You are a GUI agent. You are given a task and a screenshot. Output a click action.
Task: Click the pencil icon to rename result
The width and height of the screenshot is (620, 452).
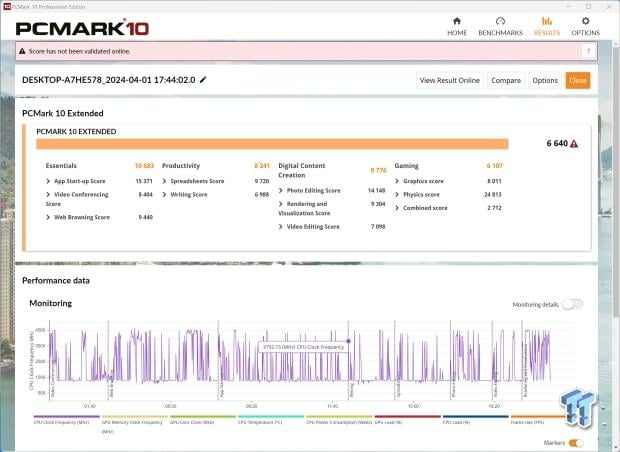point(203,80)
